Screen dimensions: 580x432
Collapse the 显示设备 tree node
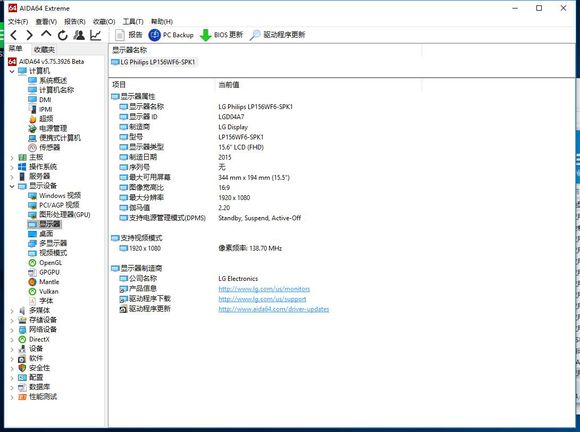click(12, 186)
